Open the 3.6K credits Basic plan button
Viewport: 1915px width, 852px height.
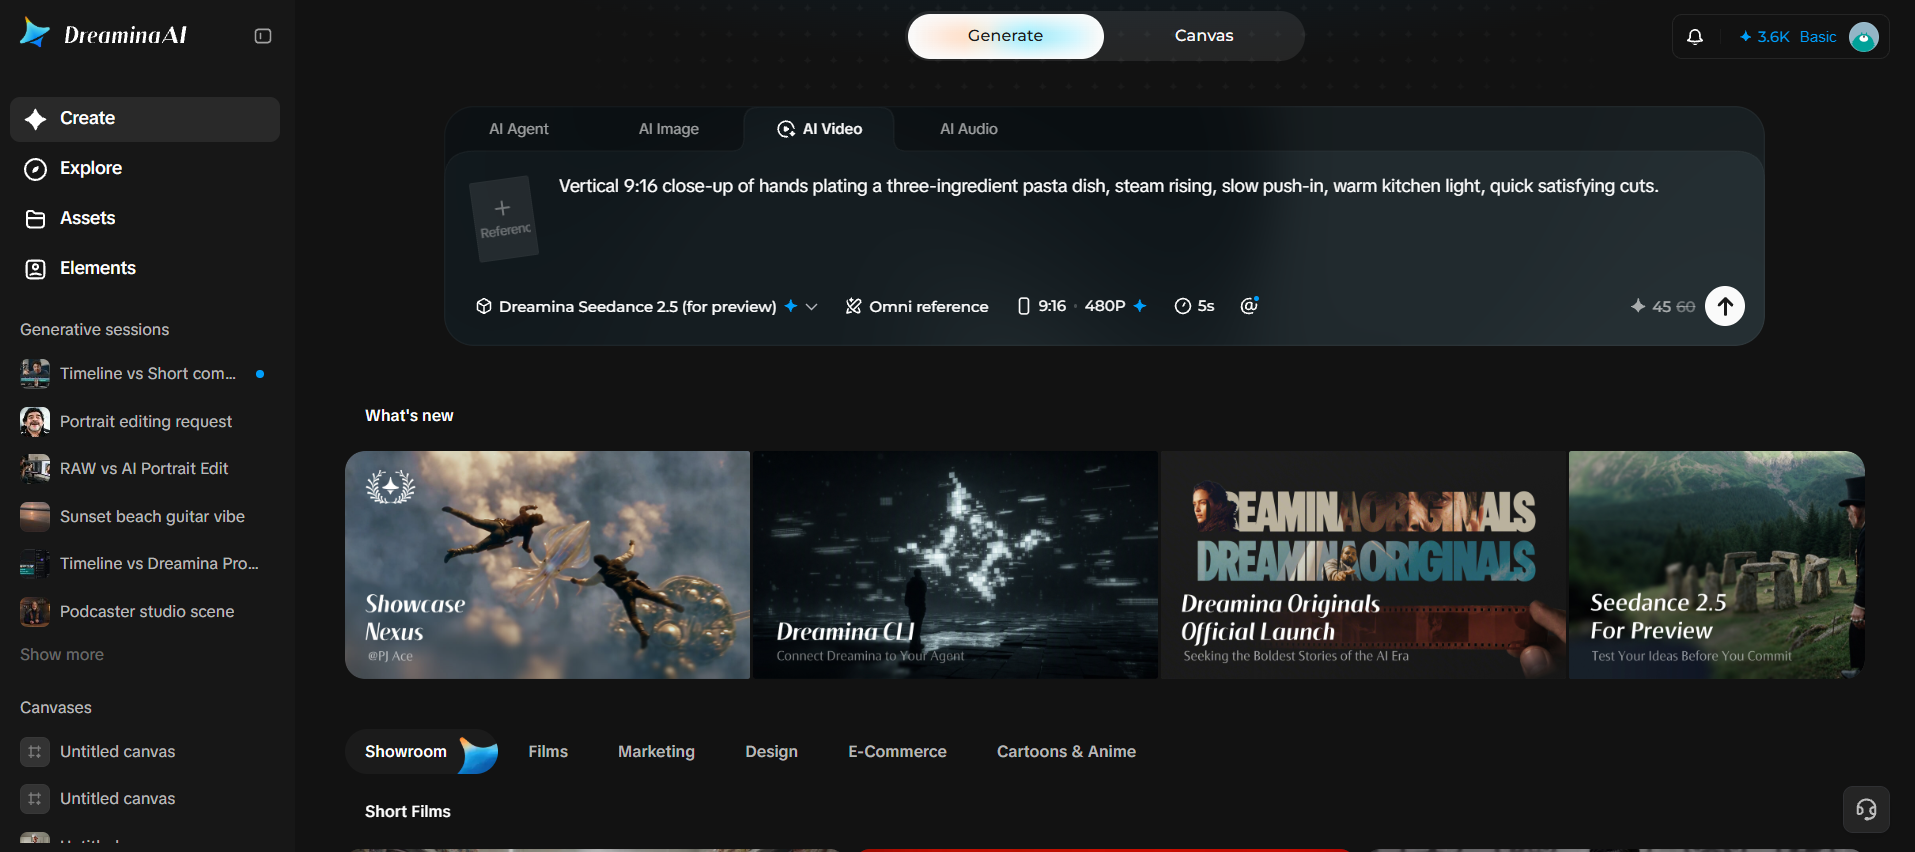(1787, 37)
